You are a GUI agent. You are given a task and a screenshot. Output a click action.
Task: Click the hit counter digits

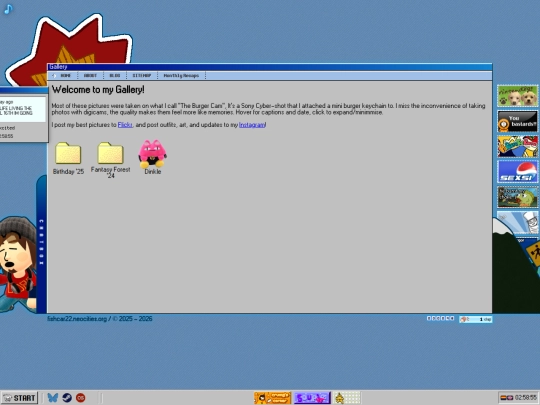click(x=440, y=318)
